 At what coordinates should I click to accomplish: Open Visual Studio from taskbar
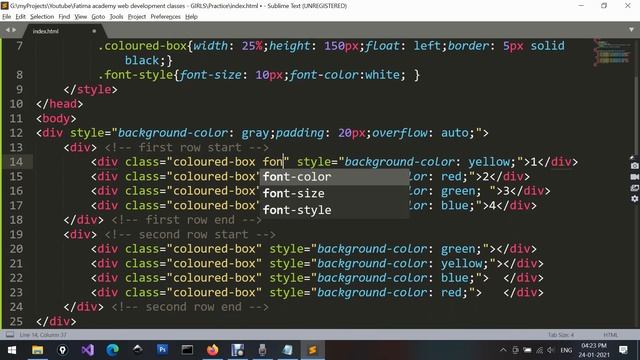[88, 350]
